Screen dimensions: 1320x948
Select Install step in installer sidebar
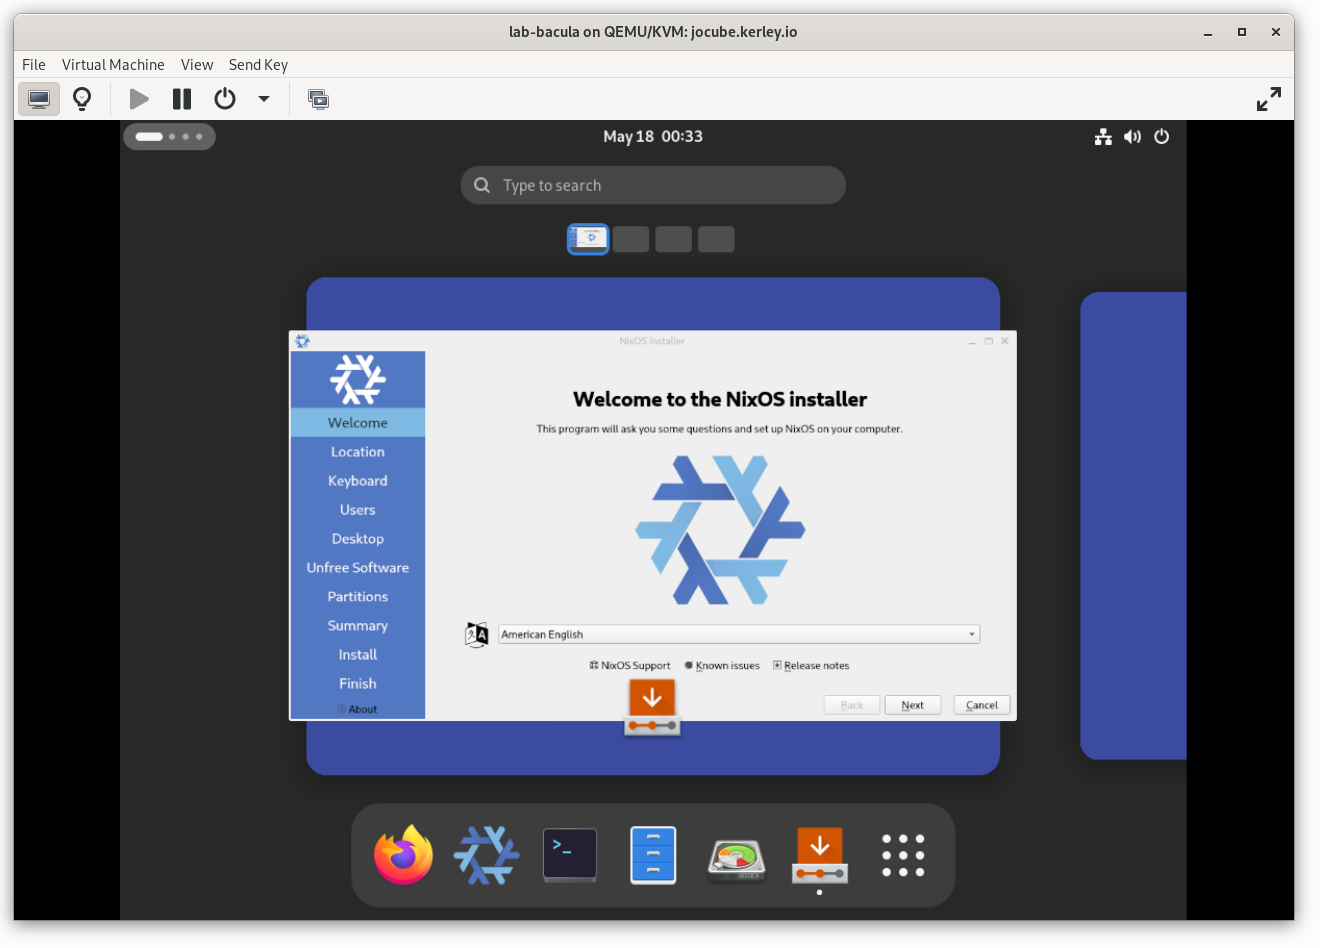point(358,655)
